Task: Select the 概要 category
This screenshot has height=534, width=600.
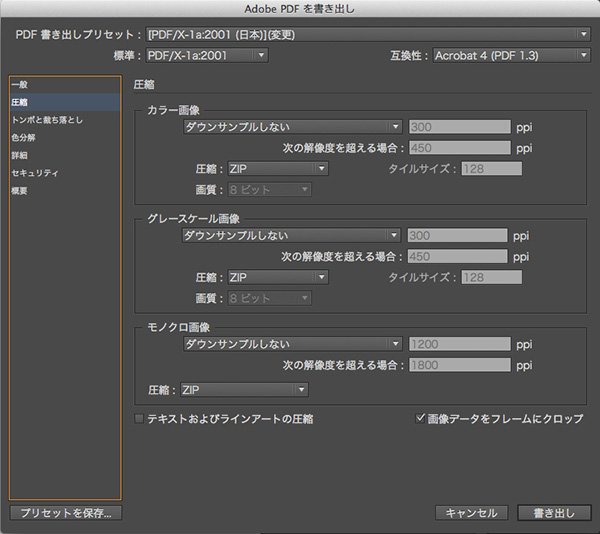Action: click(65, 190)
